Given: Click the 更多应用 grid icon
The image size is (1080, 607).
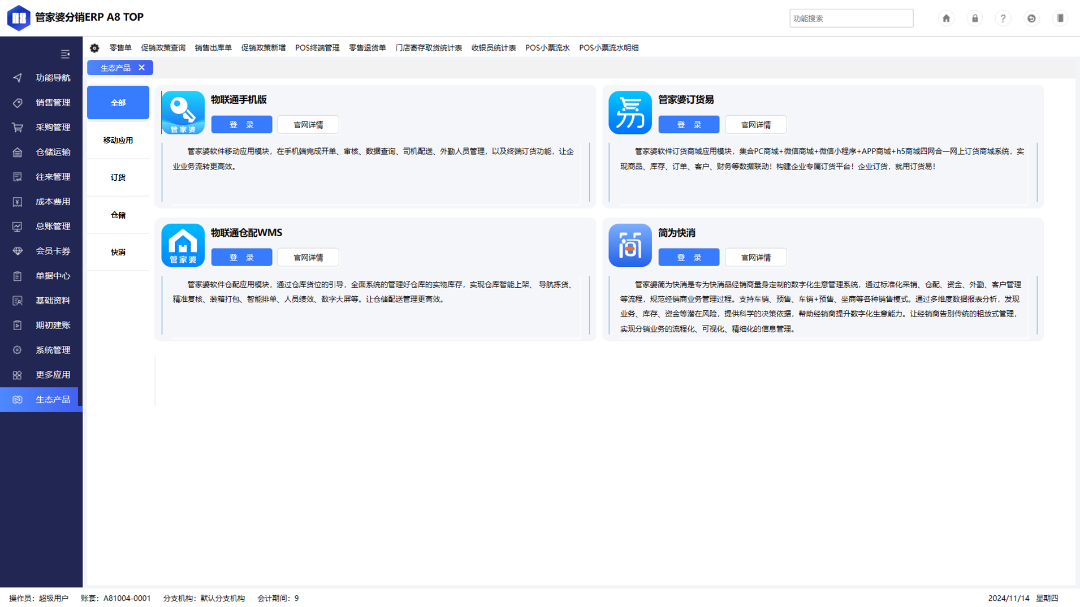Looking at the screenshot, I should (x=17, y=375).
